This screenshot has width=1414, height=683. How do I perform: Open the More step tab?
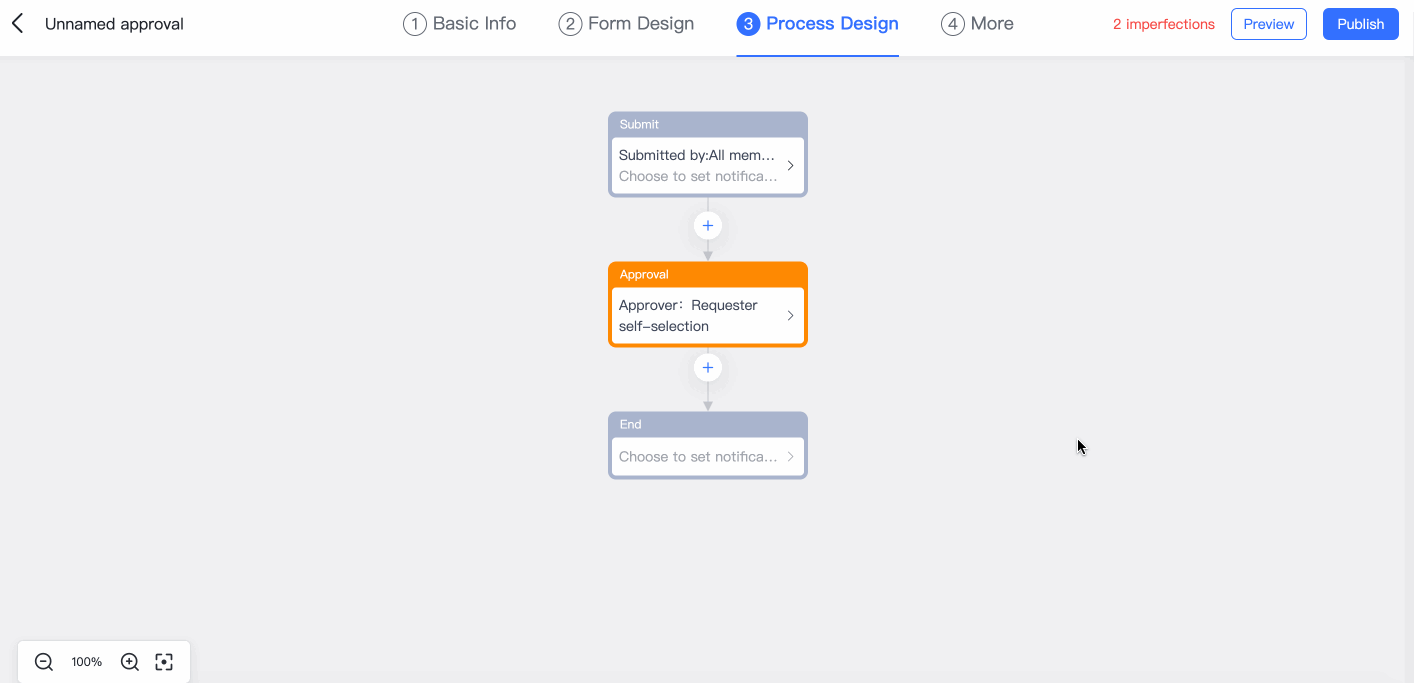tap(977, 24)
